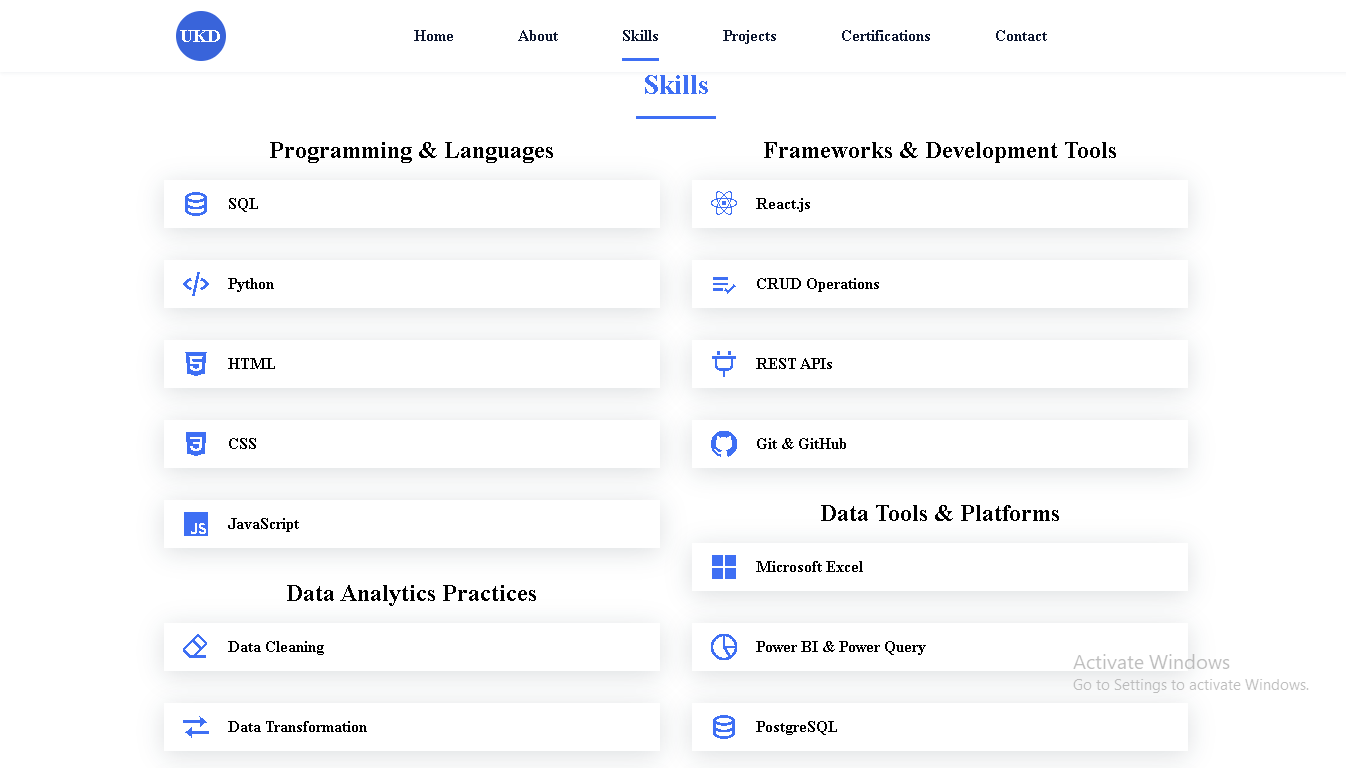Click the UKD circular logo

[200, 36]
